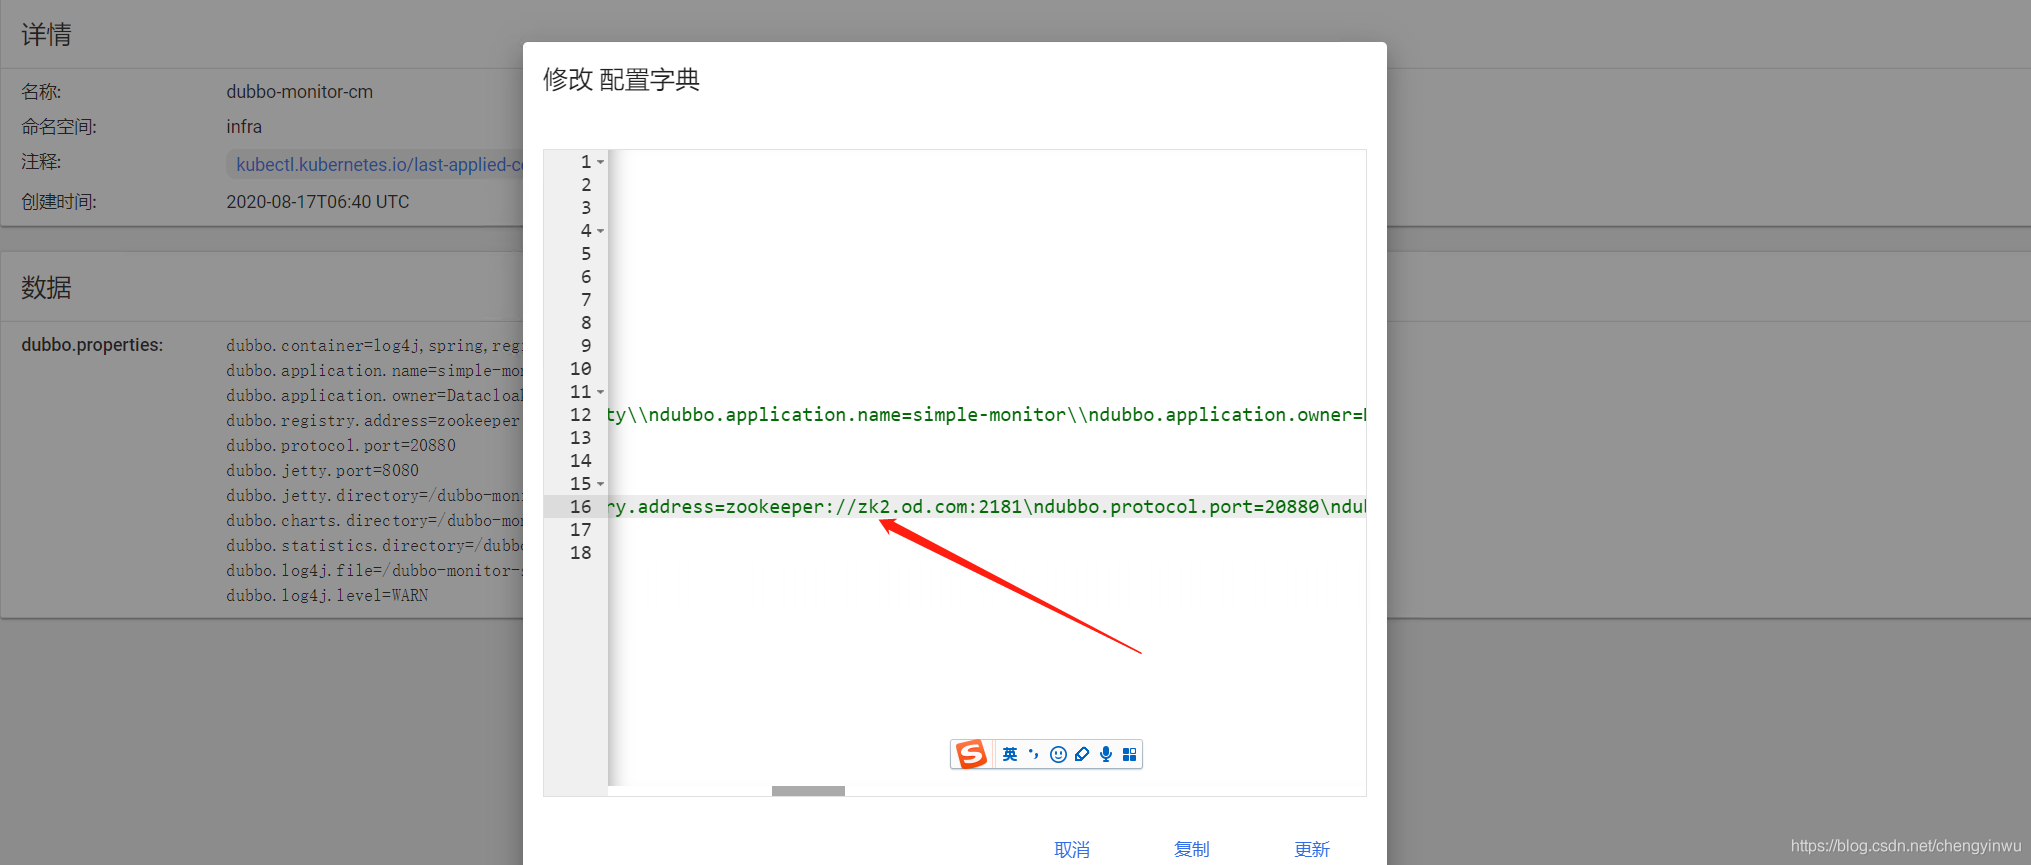The image size is (2031, 865).
Task: Click dubbo.log4j.level=WARN in background data
Action: 327,596
